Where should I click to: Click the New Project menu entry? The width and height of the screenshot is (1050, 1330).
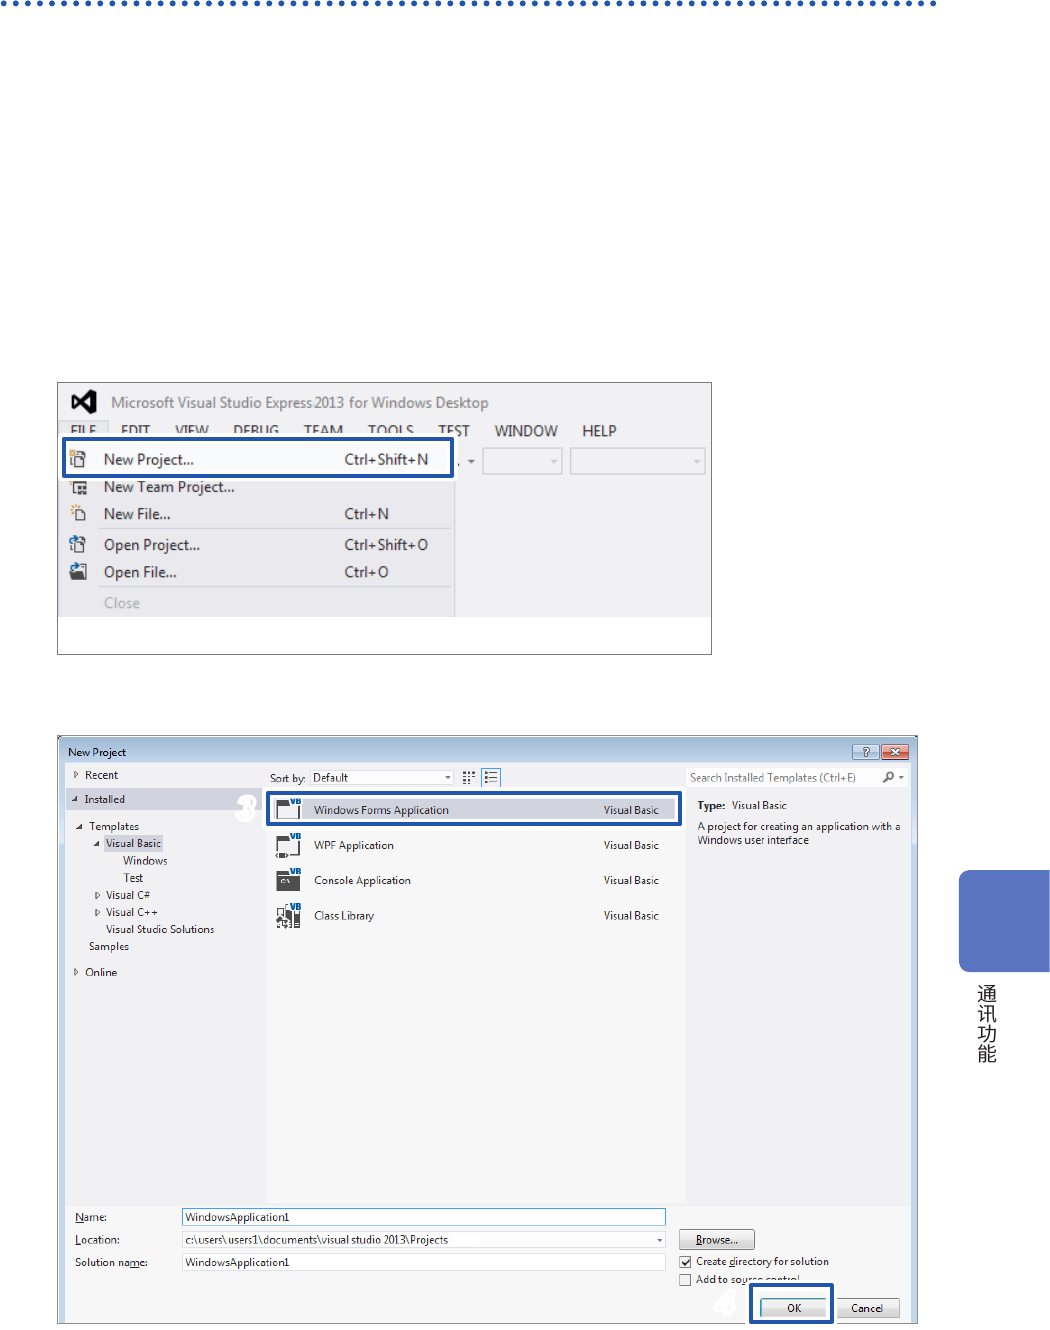(x=258, y=459)
